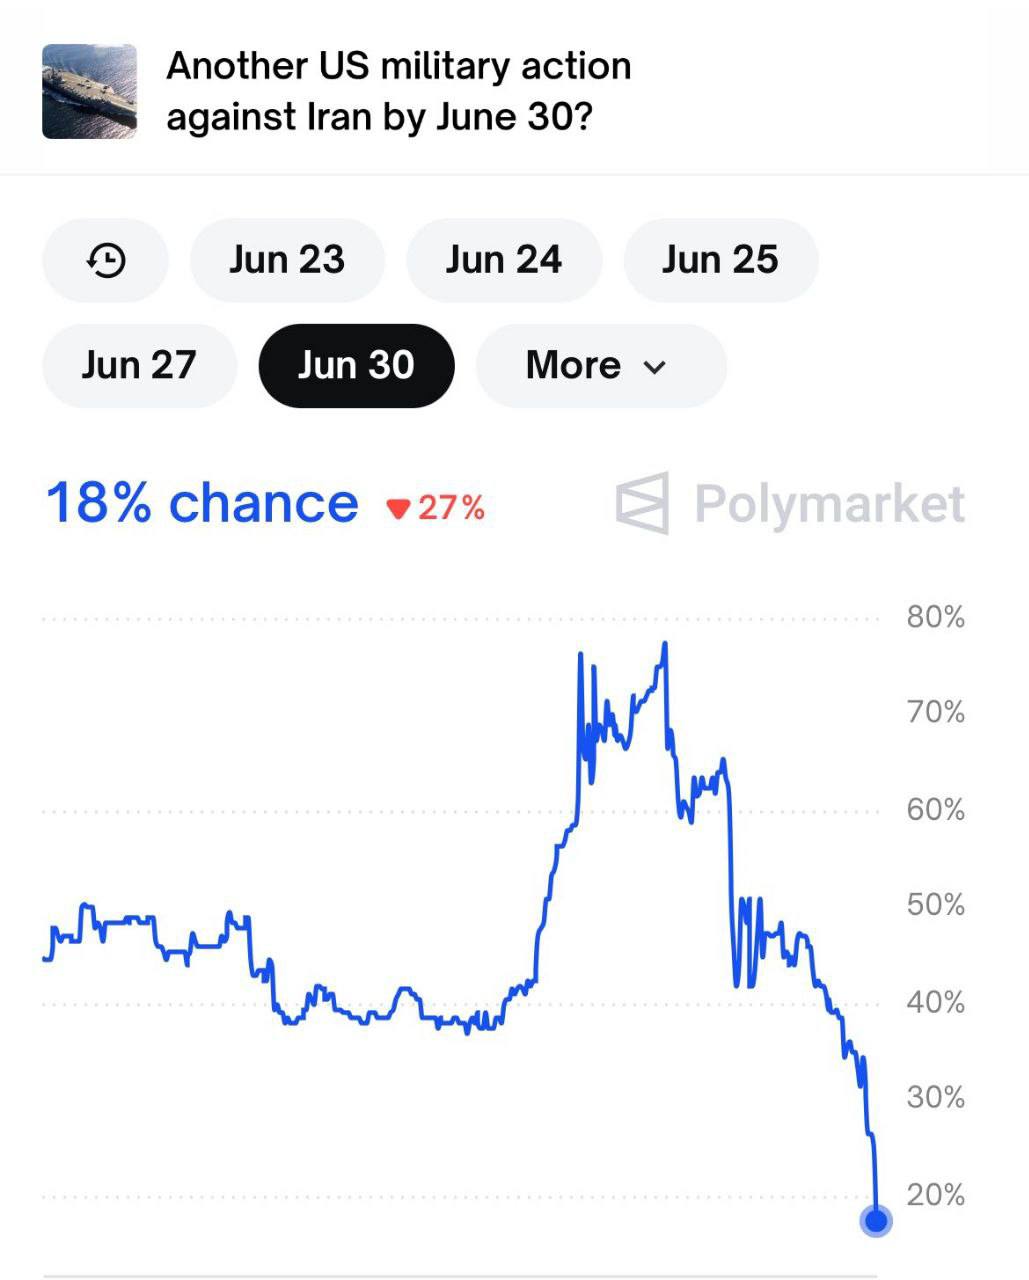Click the red down-triangle change indicator

point(399,509)
